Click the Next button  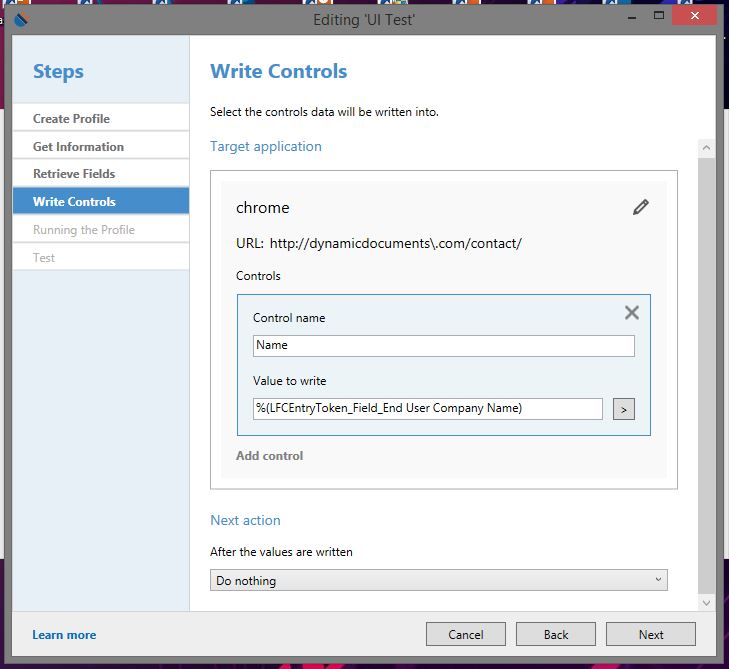[651, 635]
